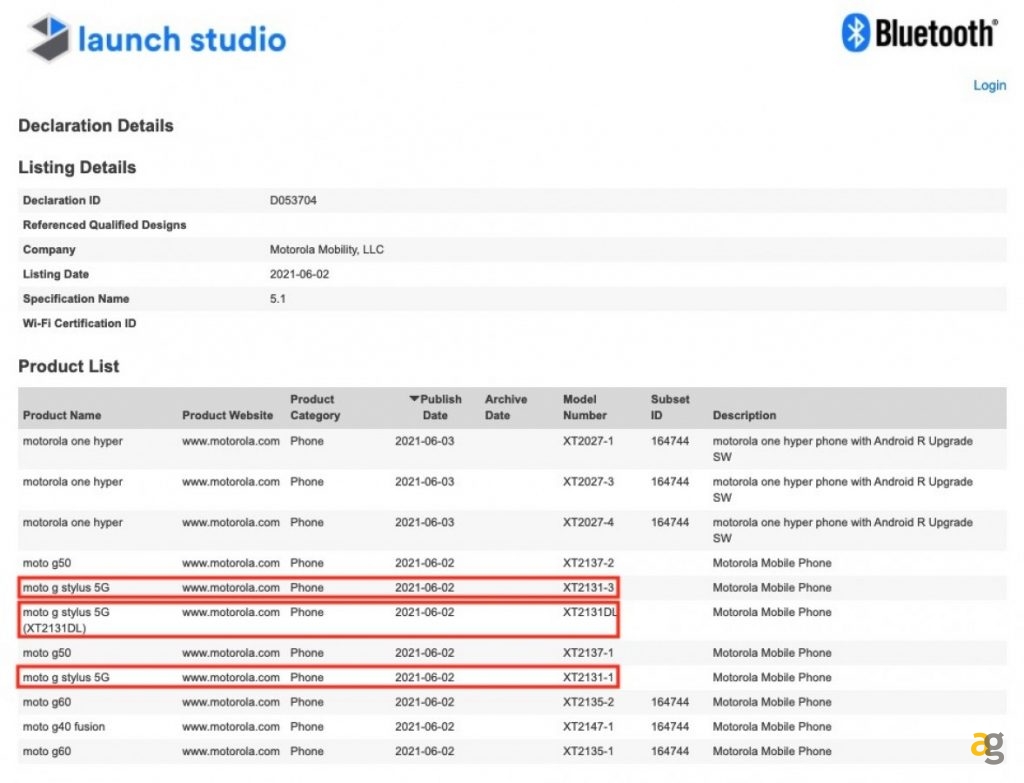Image resolution: width=1024 pixels, height=783 pixels.
Task: Click the Product Website column header
Action: point(227,415)
